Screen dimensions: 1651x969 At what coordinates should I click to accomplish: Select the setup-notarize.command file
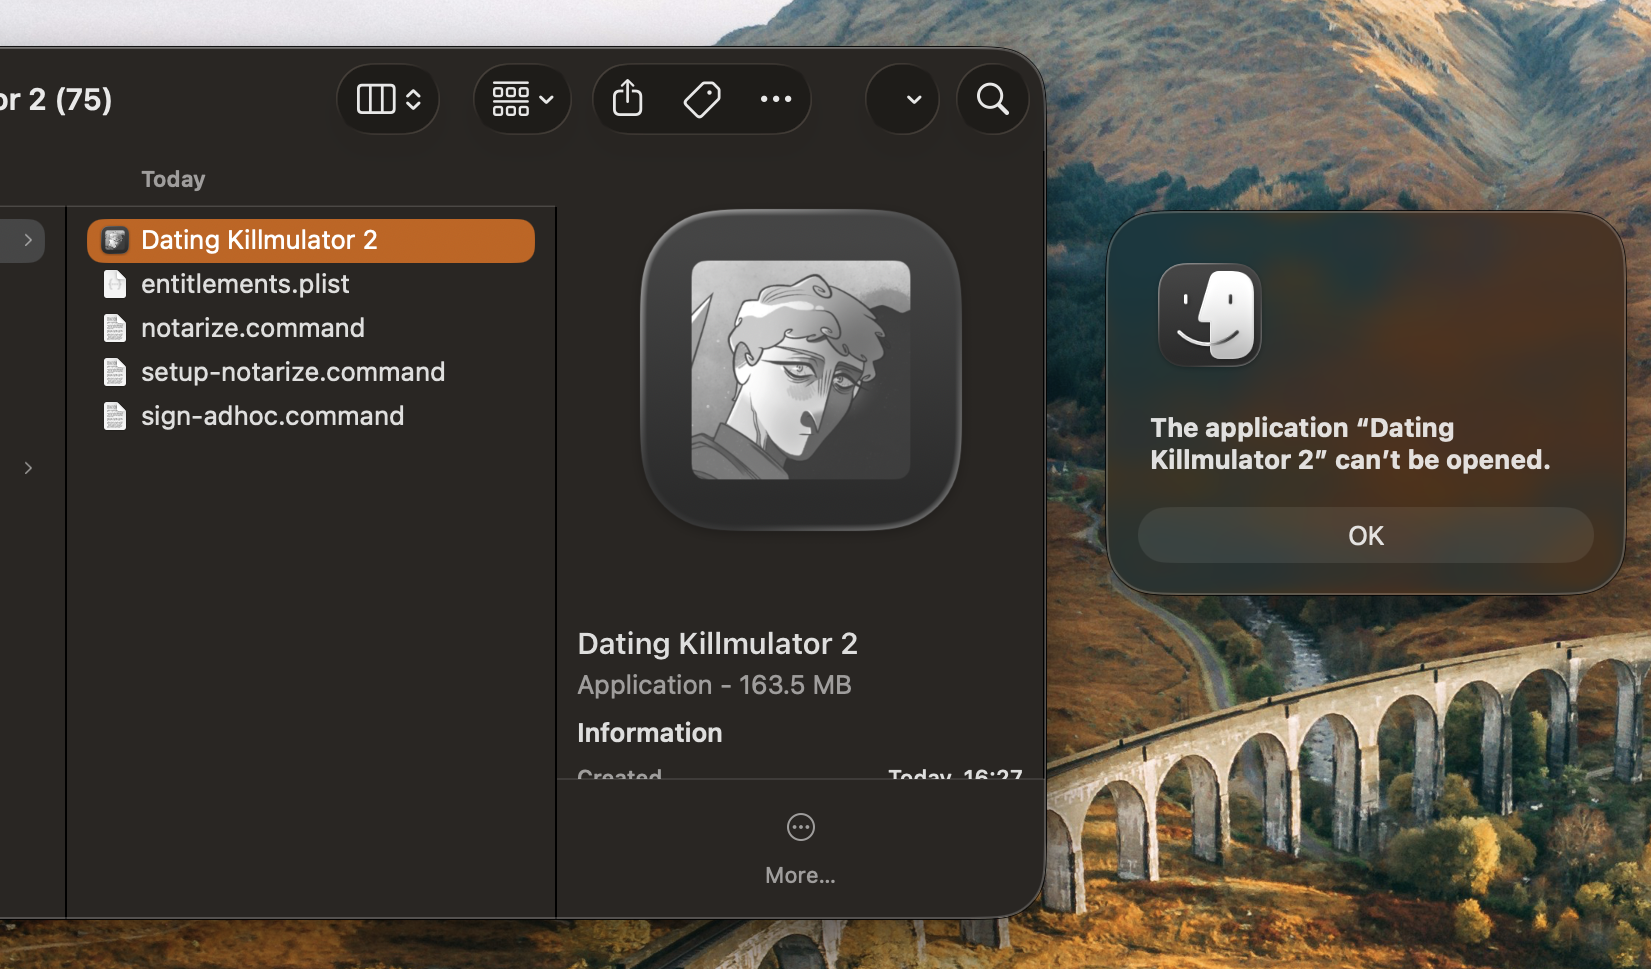pyautogui.click(x=311, y=372)
